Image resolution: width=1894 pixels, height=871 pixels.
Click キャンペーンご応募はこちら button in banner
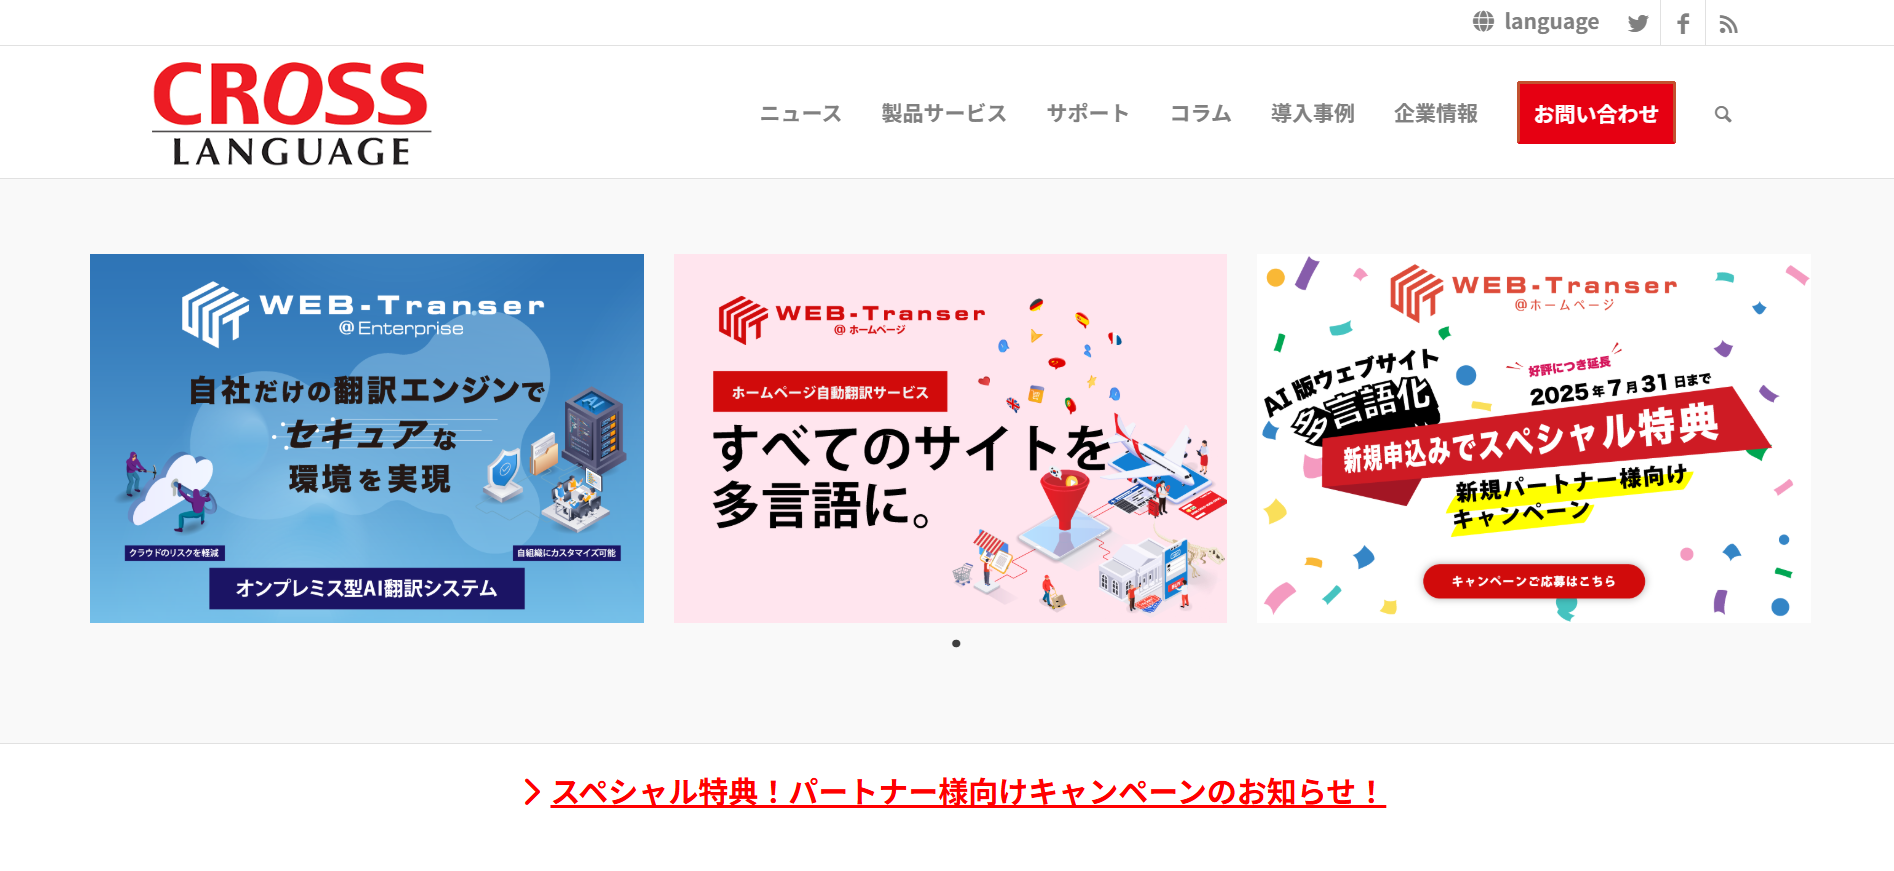coord(1534,581)
